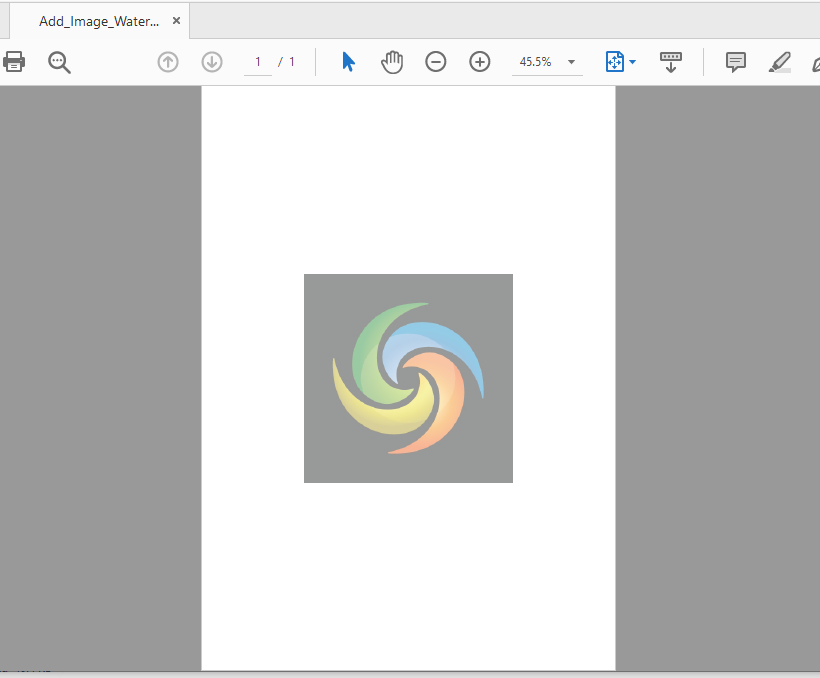Toggle the scrolling mode toolbar icon
The image size is (820, 678).
click(671, 62)
